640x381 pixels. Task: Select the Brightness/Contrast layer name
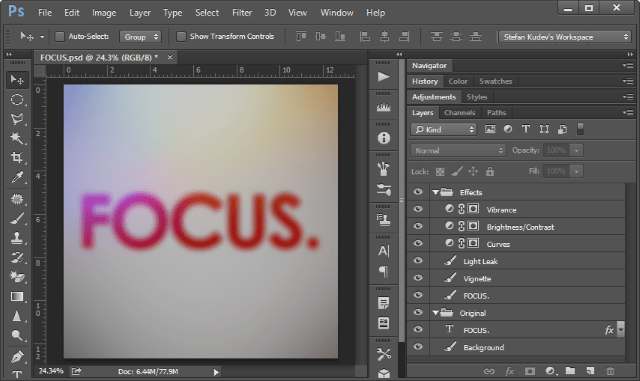point(520,227)
